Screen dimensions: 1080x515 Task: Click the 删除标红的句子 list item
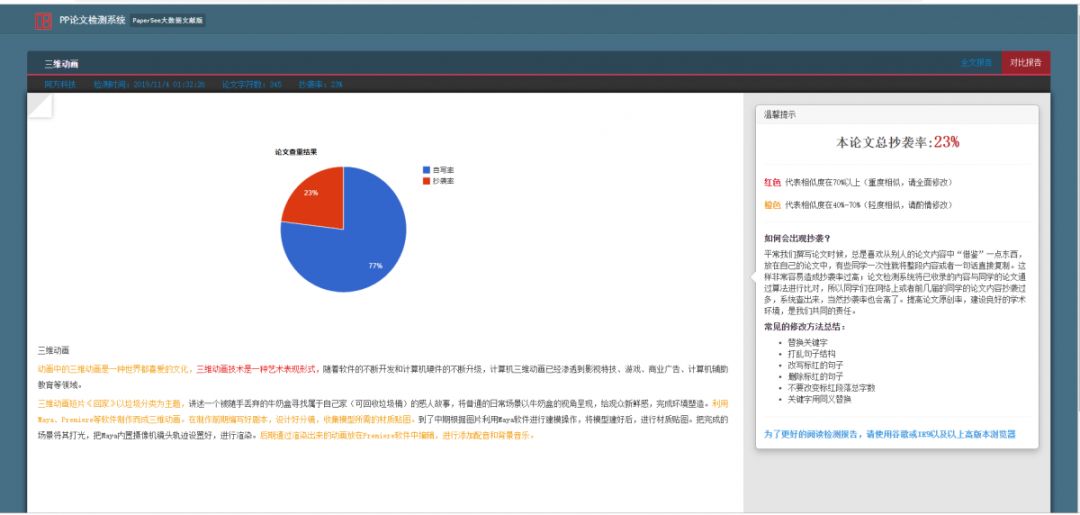816,377
